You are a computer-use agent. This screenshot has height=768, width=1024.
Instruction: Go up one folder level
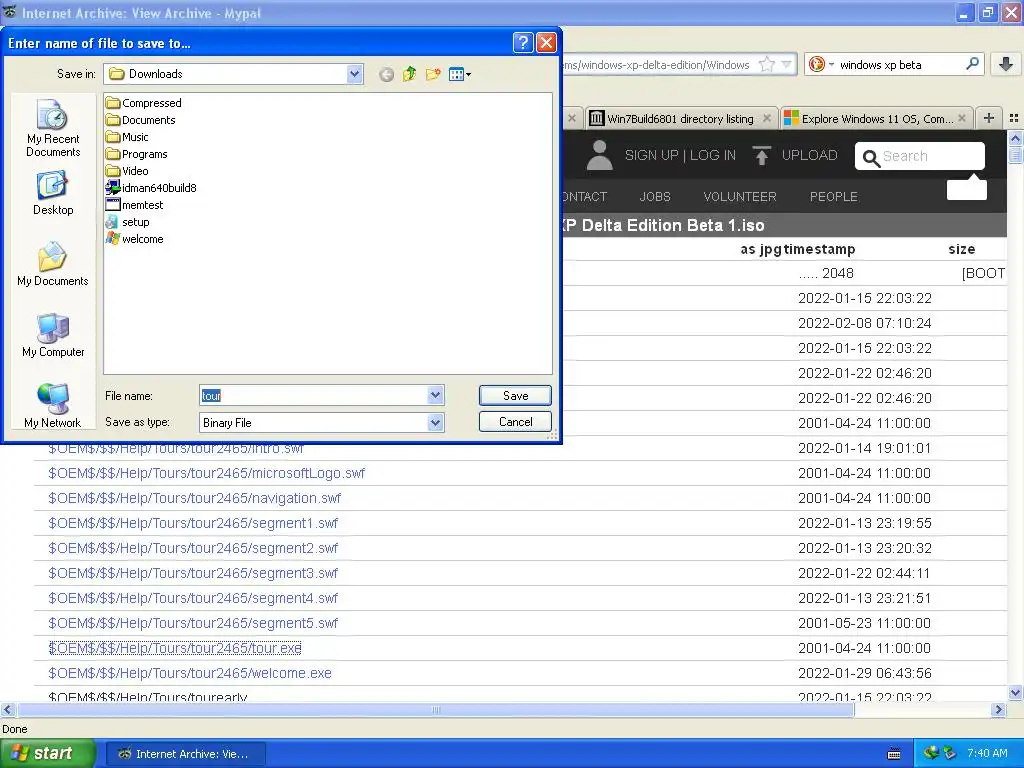(x=409, y=74)
